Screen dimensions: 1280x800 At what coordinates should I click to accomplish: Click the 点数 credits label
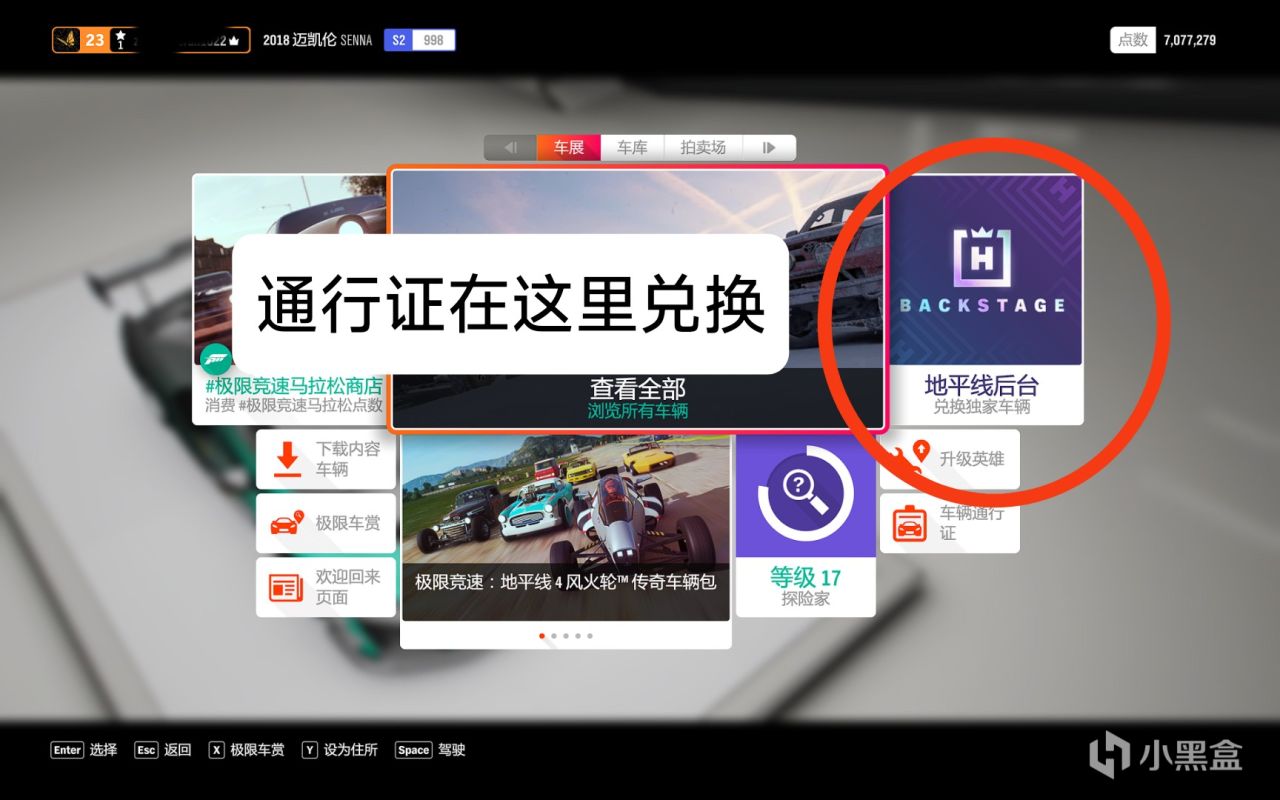[x=1133, y=40]
